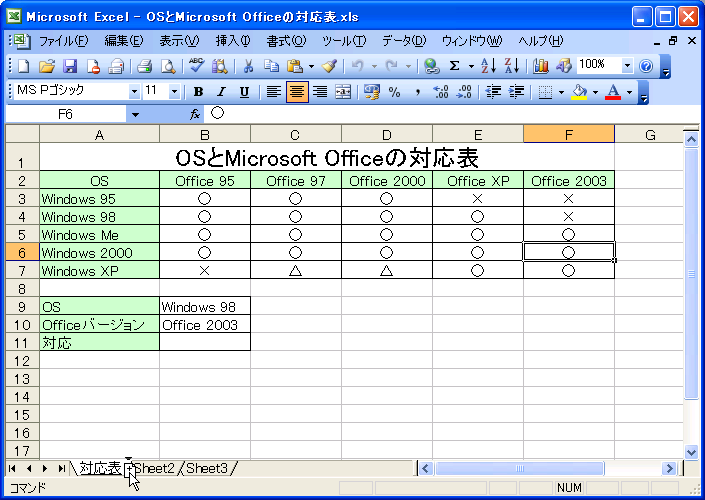Save the workbook with the floppy icon
This screenshot has width=705, height=500.
point(70,66)
